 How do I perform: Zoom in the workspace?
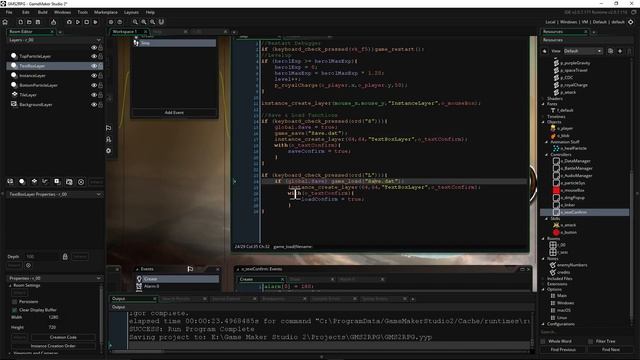click(x=152, y=22)
